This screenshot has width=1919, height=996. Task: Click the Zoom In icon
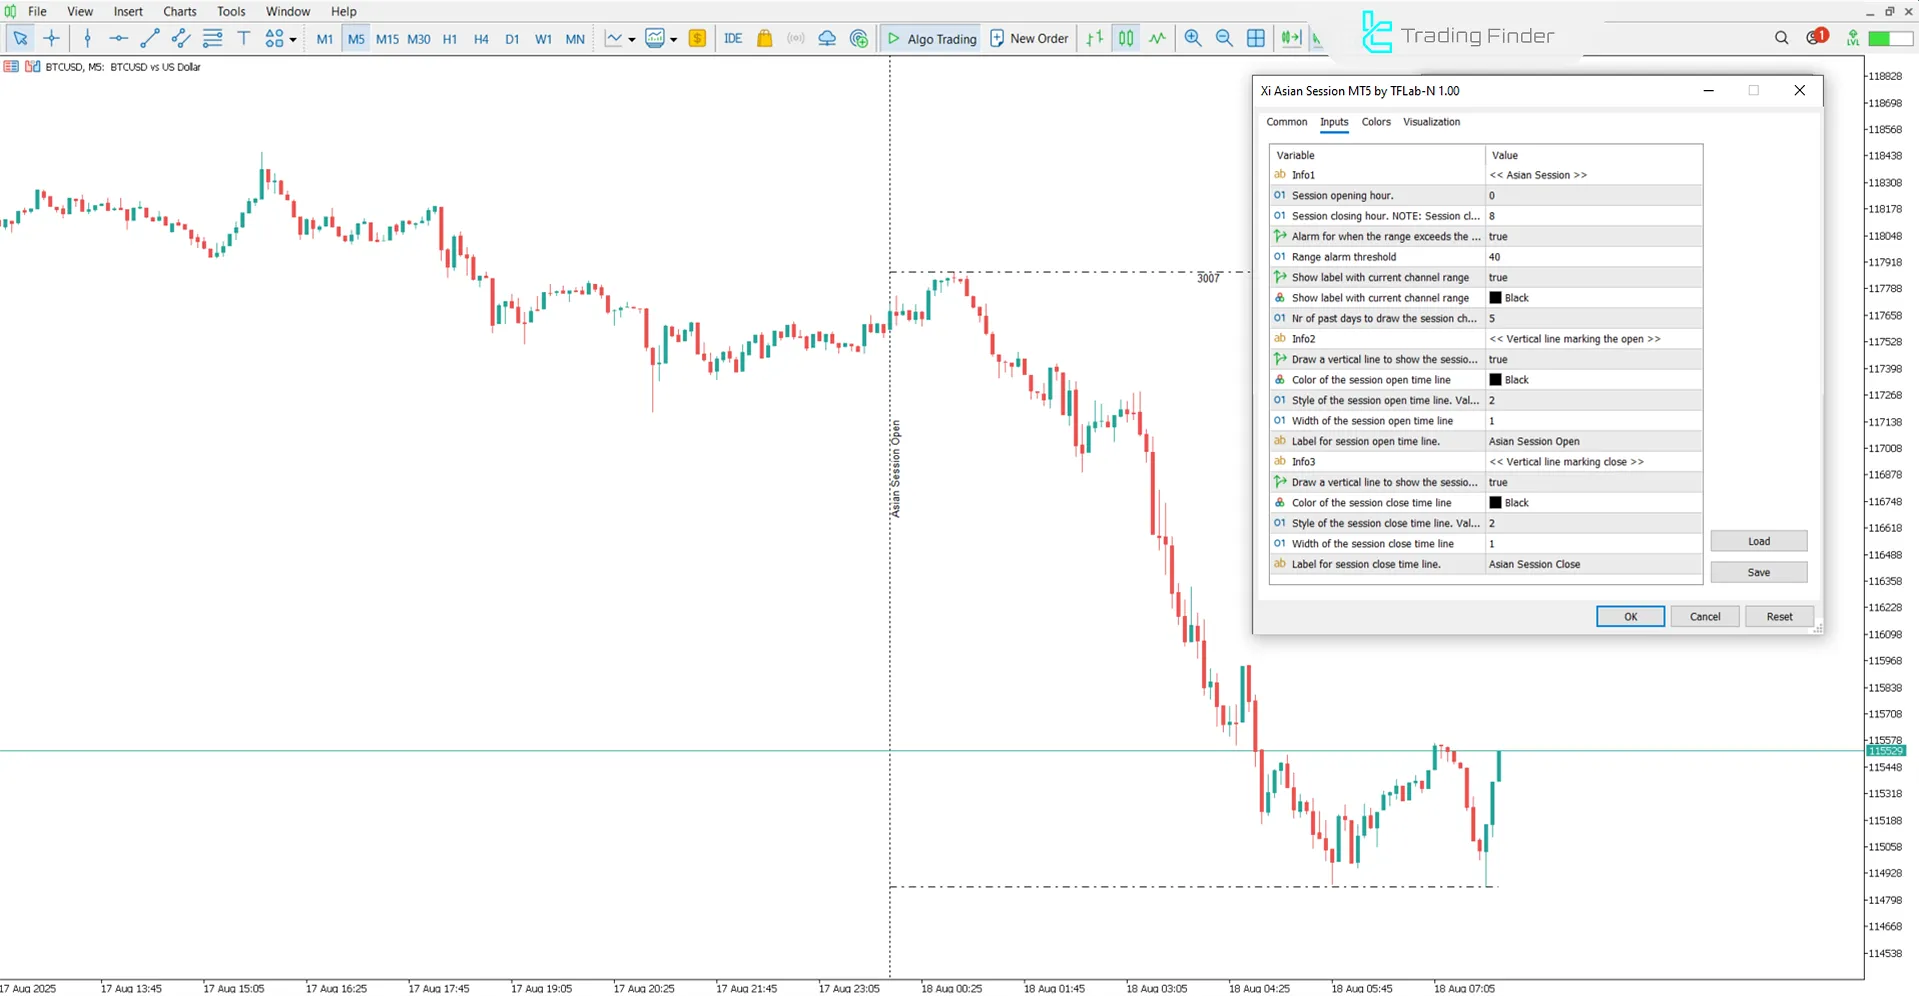(x=1192, y=38)
